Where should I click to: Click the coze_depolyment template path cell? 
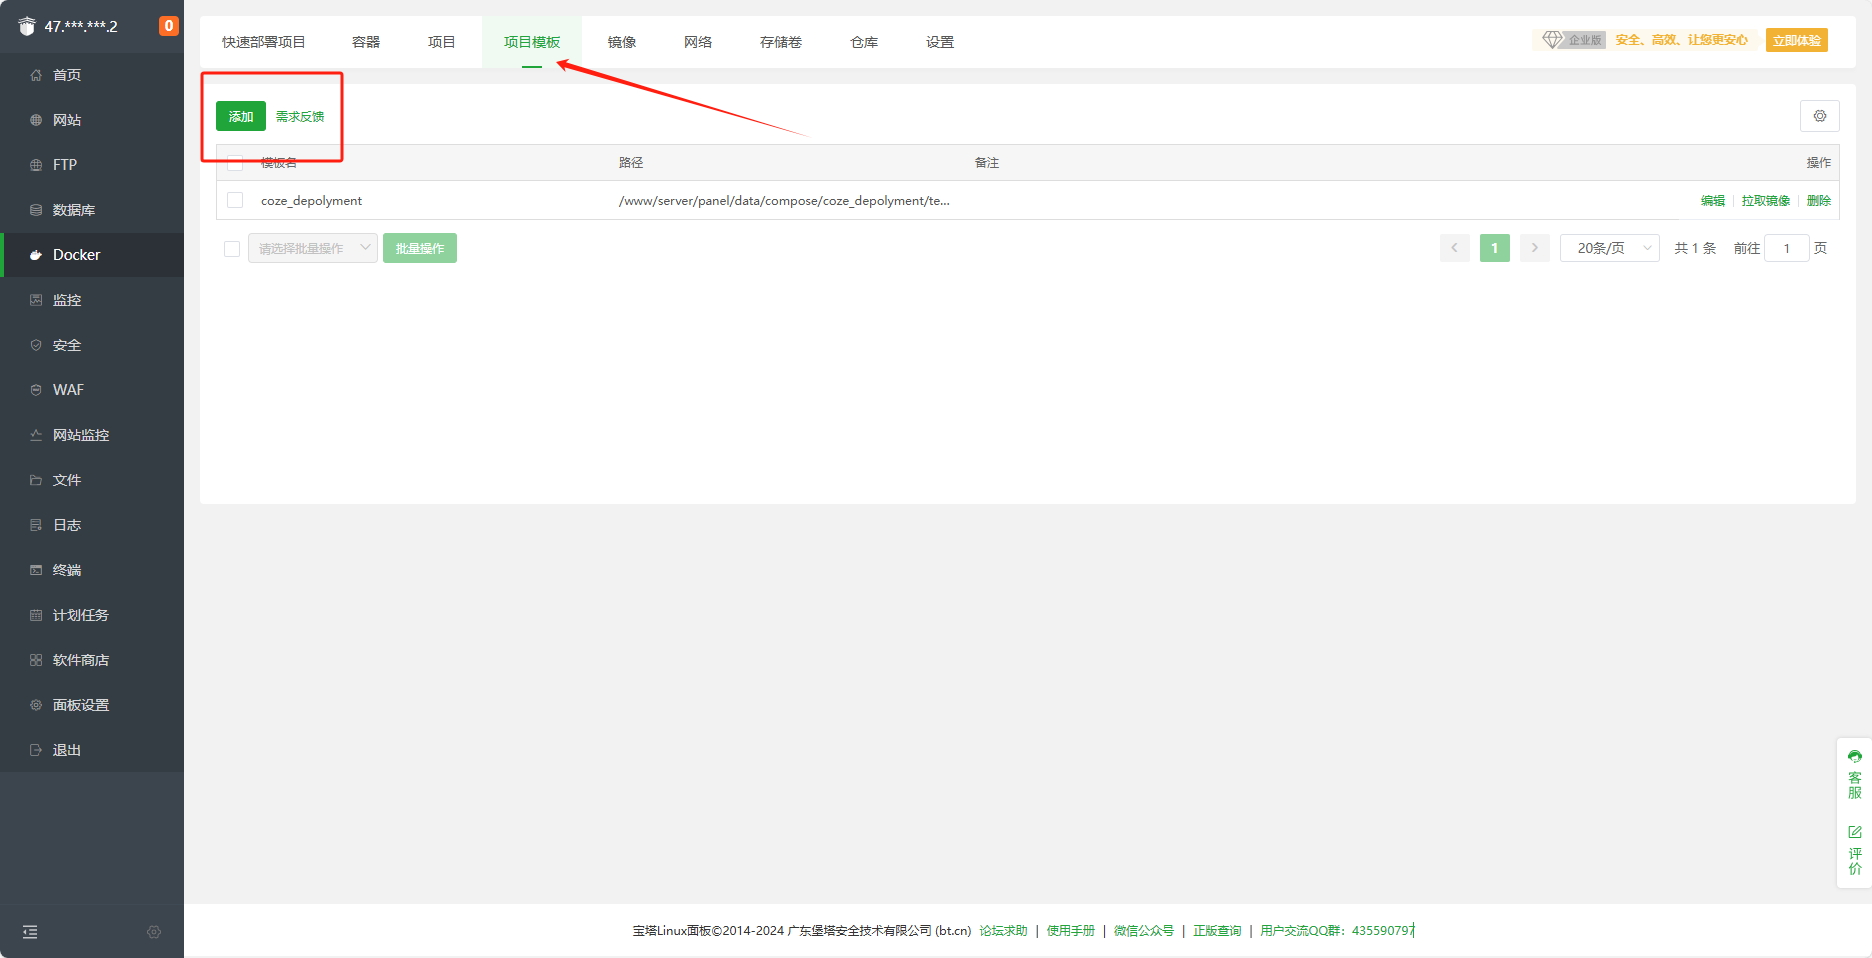pos(784,201)
